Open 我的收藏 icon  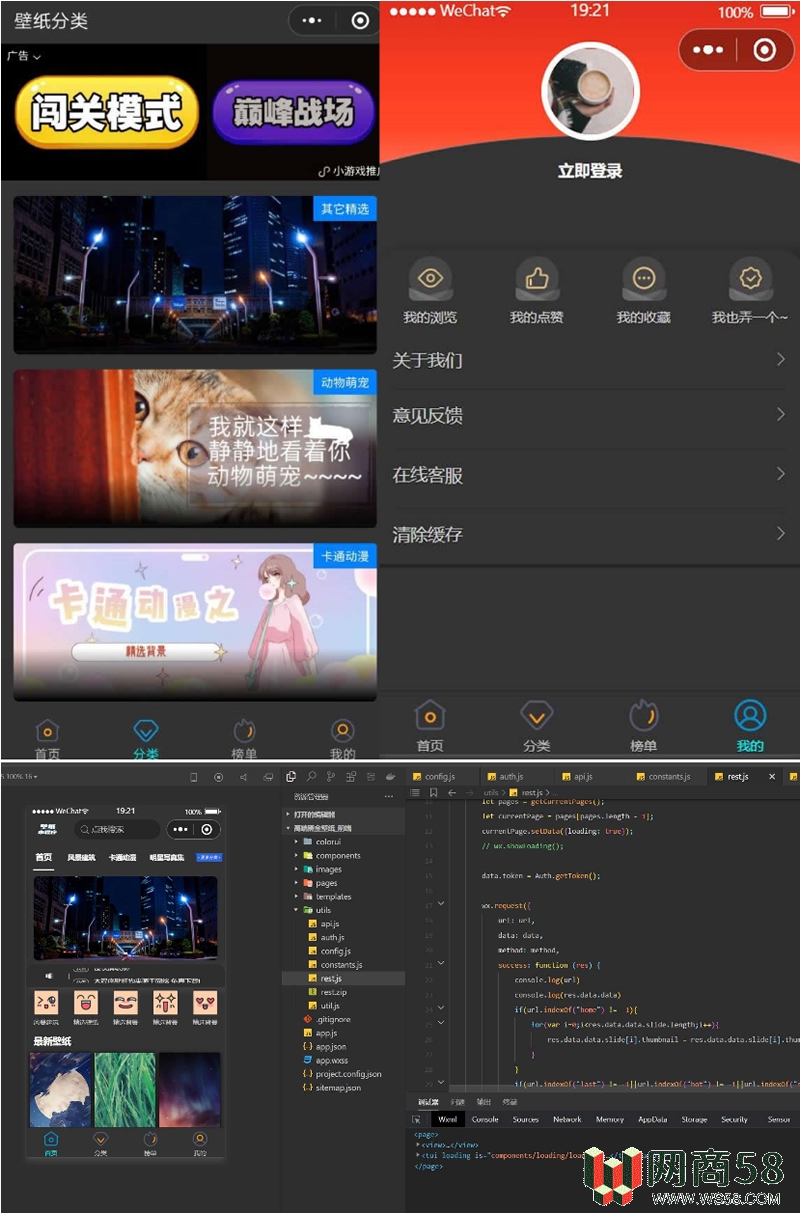[643, 279]
